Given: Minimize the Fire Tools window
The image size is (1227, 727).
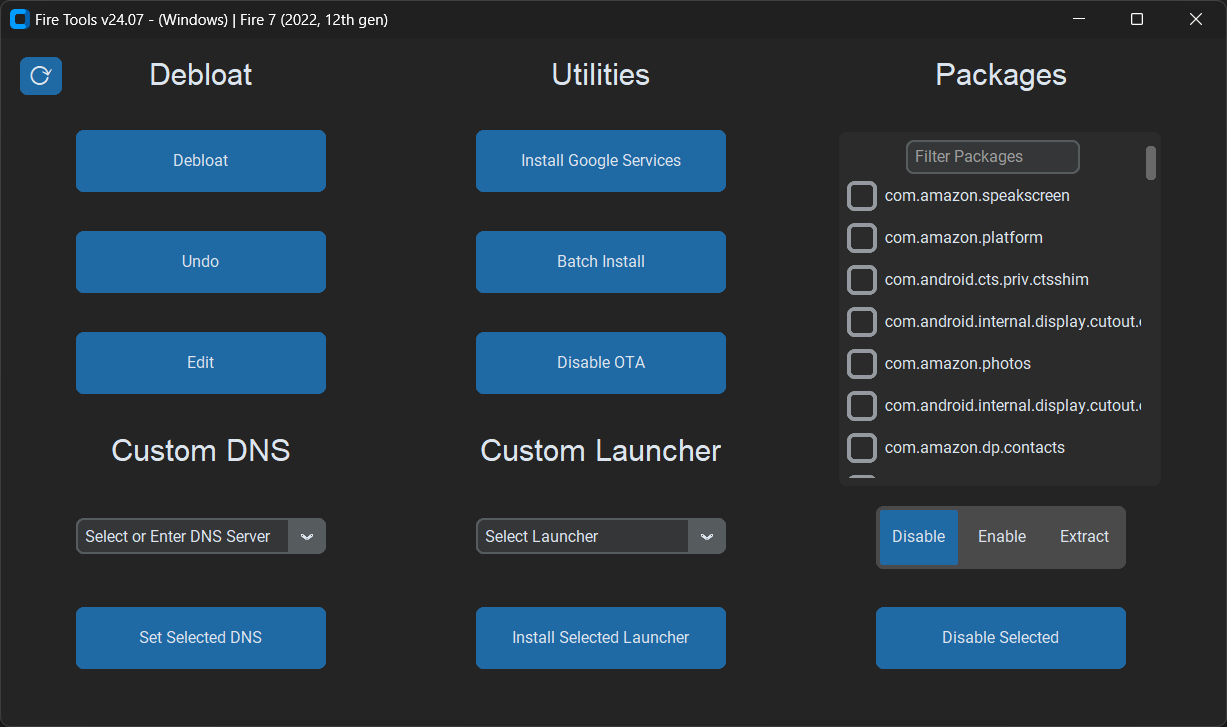Looking at the screenshot, I should click(x=1079, y=19).
